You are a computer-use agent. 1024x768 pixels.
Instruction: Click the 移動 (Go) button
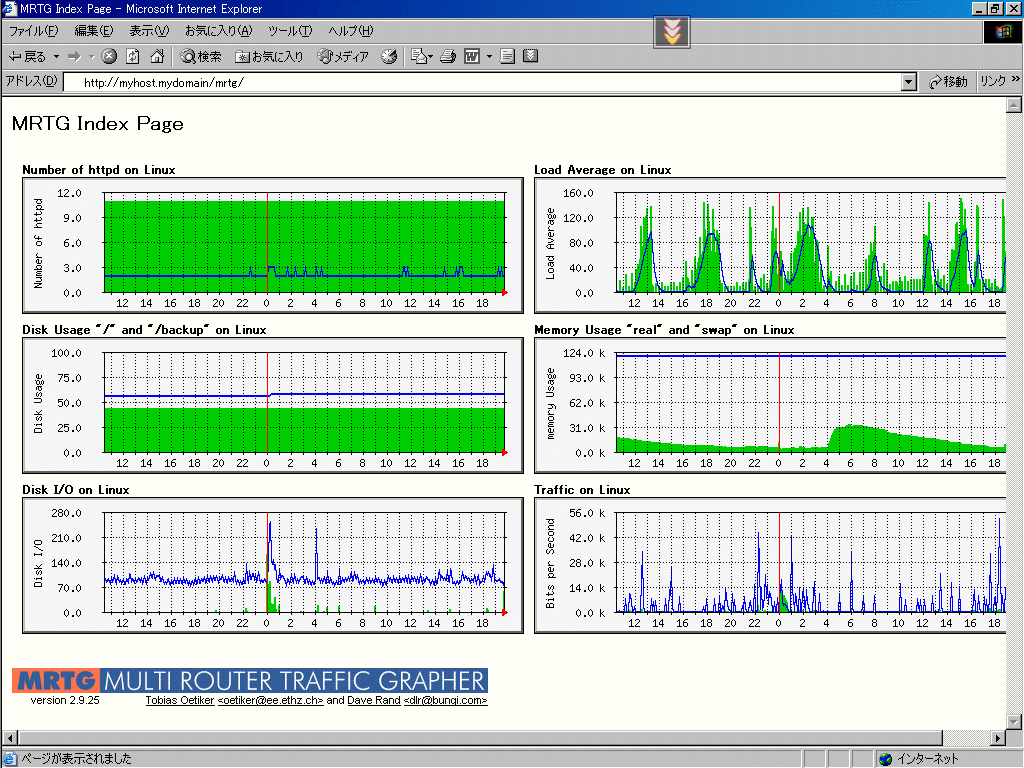tap(948, 82)
